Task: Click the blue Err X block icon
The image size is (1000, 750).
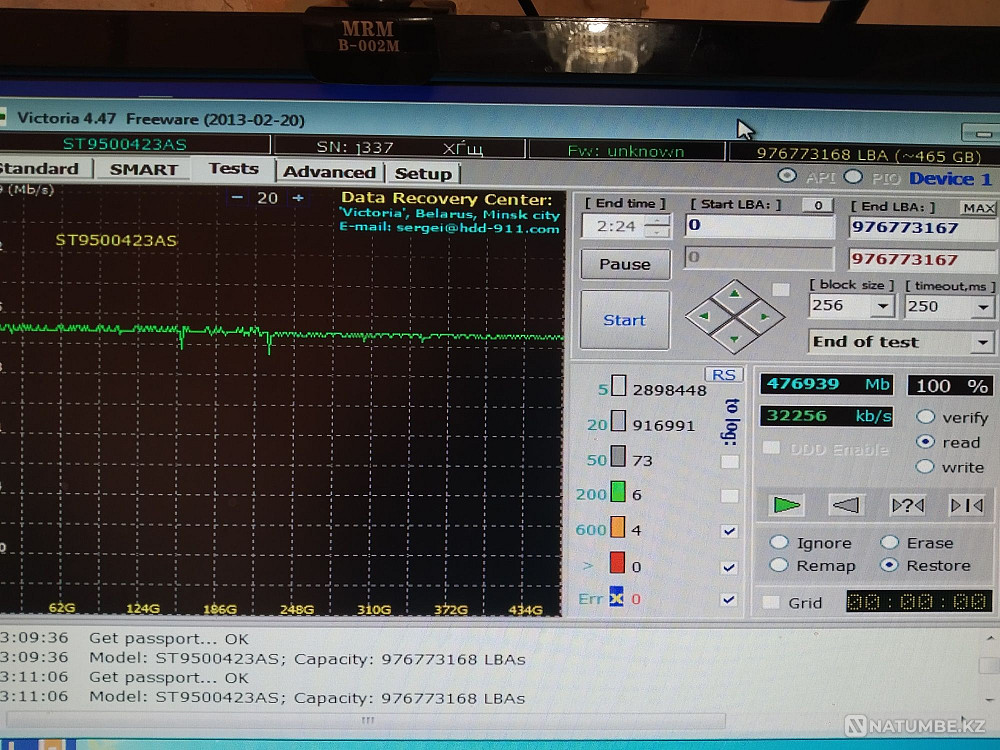Action: pyautogui.click(x=616, y=597)
